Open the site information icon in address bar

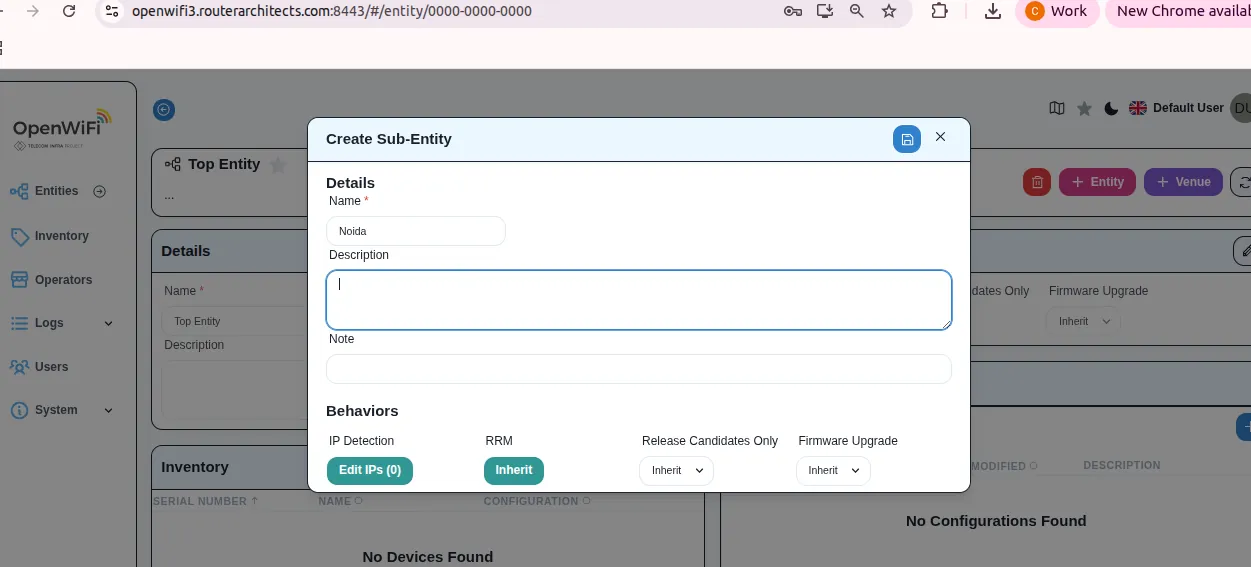coord(112,11)
